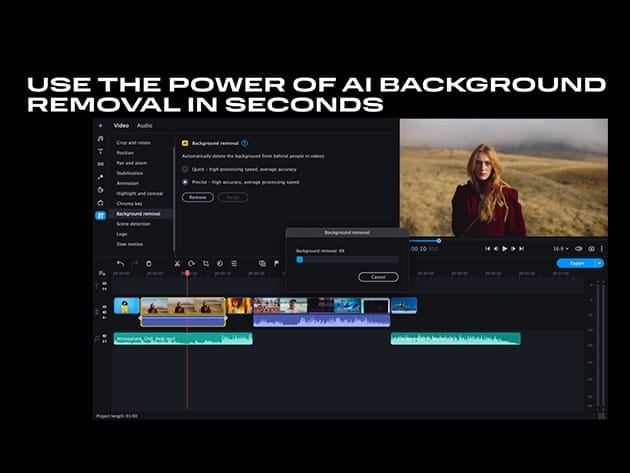
Task: Open the 16:9 aspect ratio dropdown
Action: coord(560,248)
